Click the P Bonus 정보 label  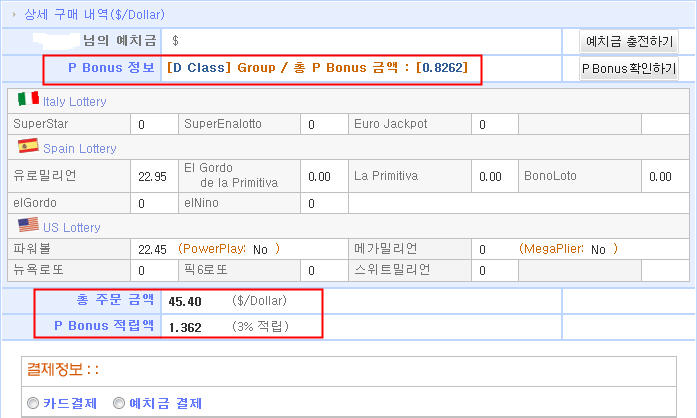coord(111,68)
